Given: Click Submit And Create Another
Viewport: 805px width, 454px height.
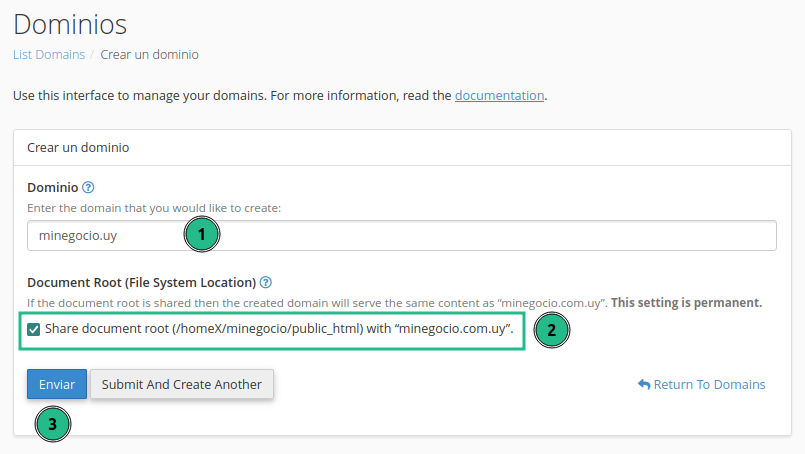Looking at the screenshot, I should click(181, 384).
